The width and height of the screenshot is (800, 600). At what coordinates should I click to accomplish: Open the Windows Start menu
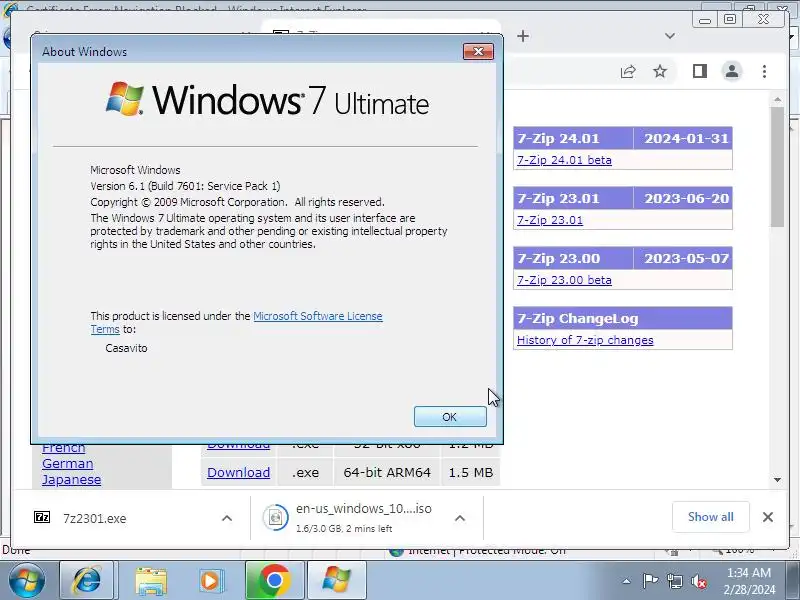pyautogui.click(x=27, y=581)
